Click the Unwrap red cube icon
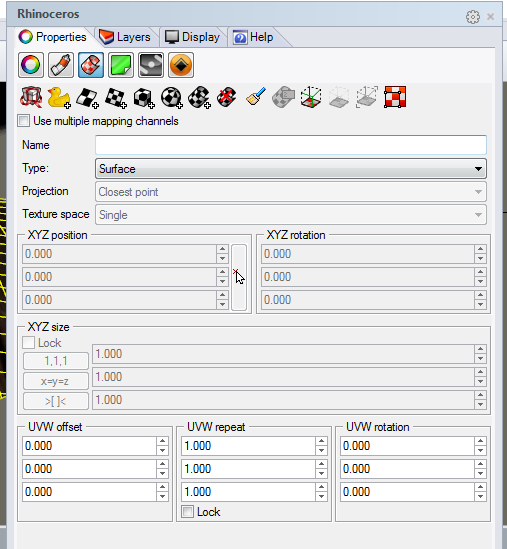507x549 pixels. click(x=31, y=97)
